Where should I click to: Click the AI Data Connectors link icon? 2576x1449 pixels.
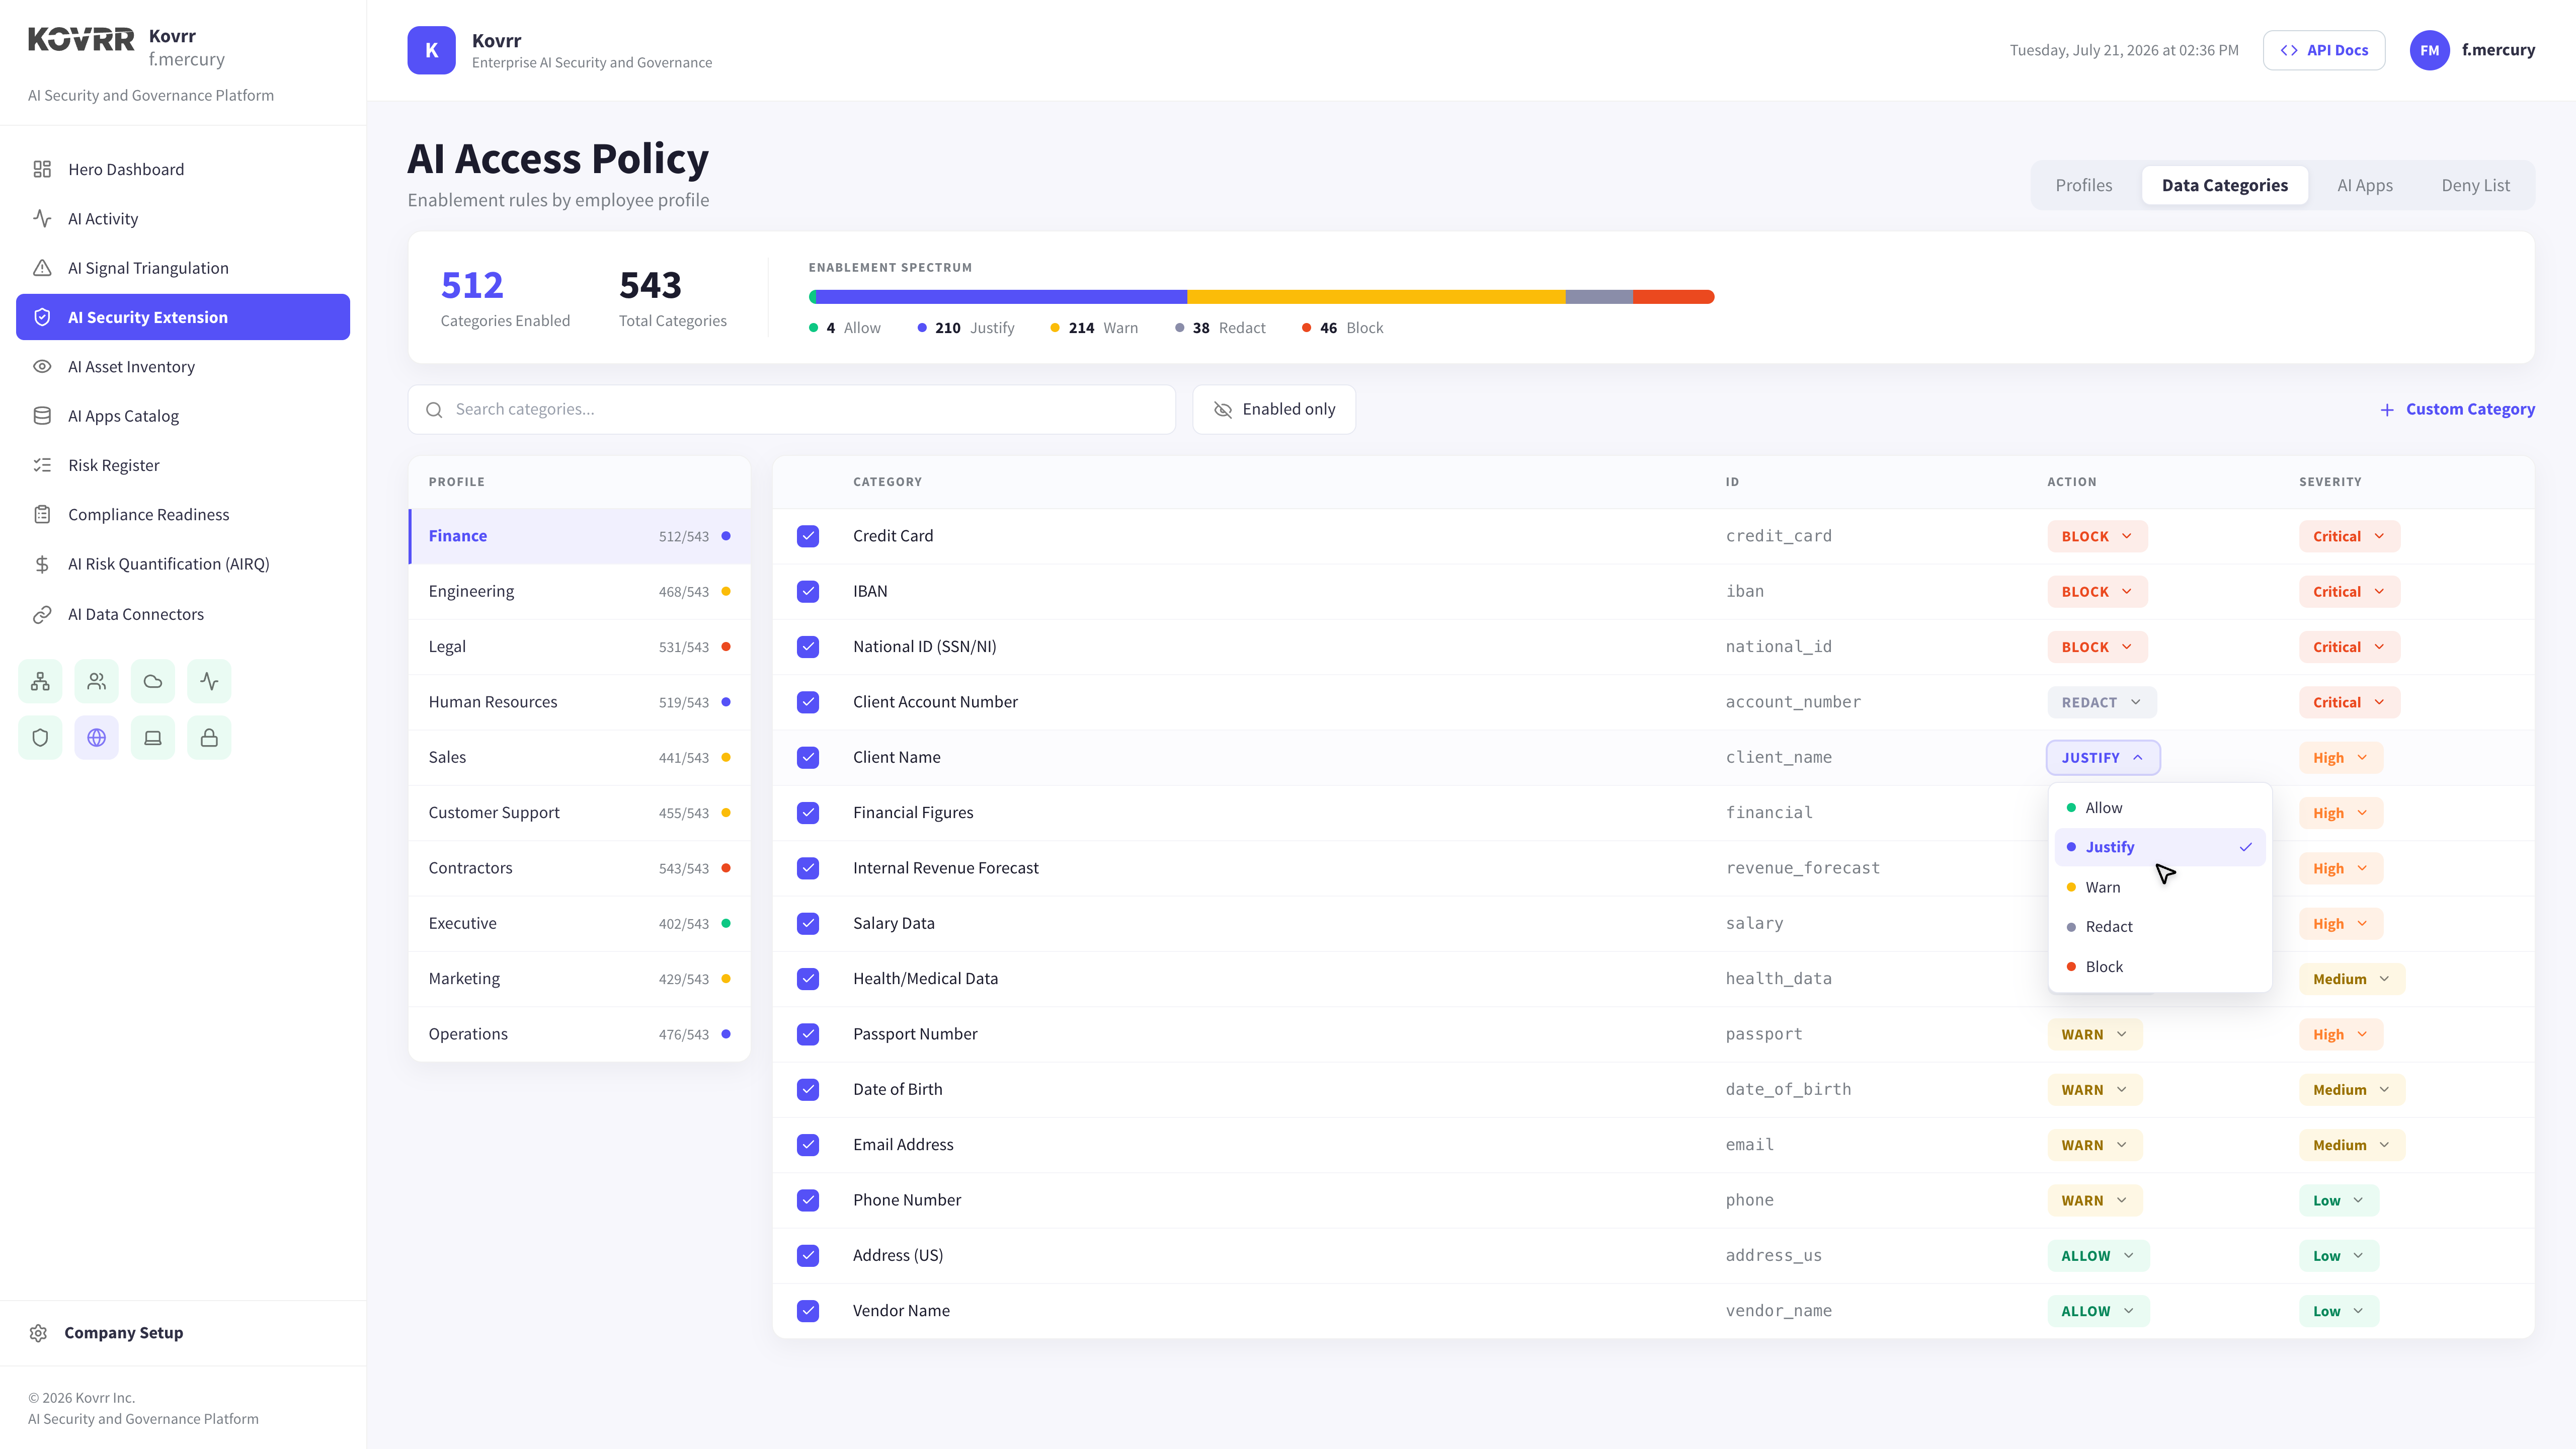[42, 614]
